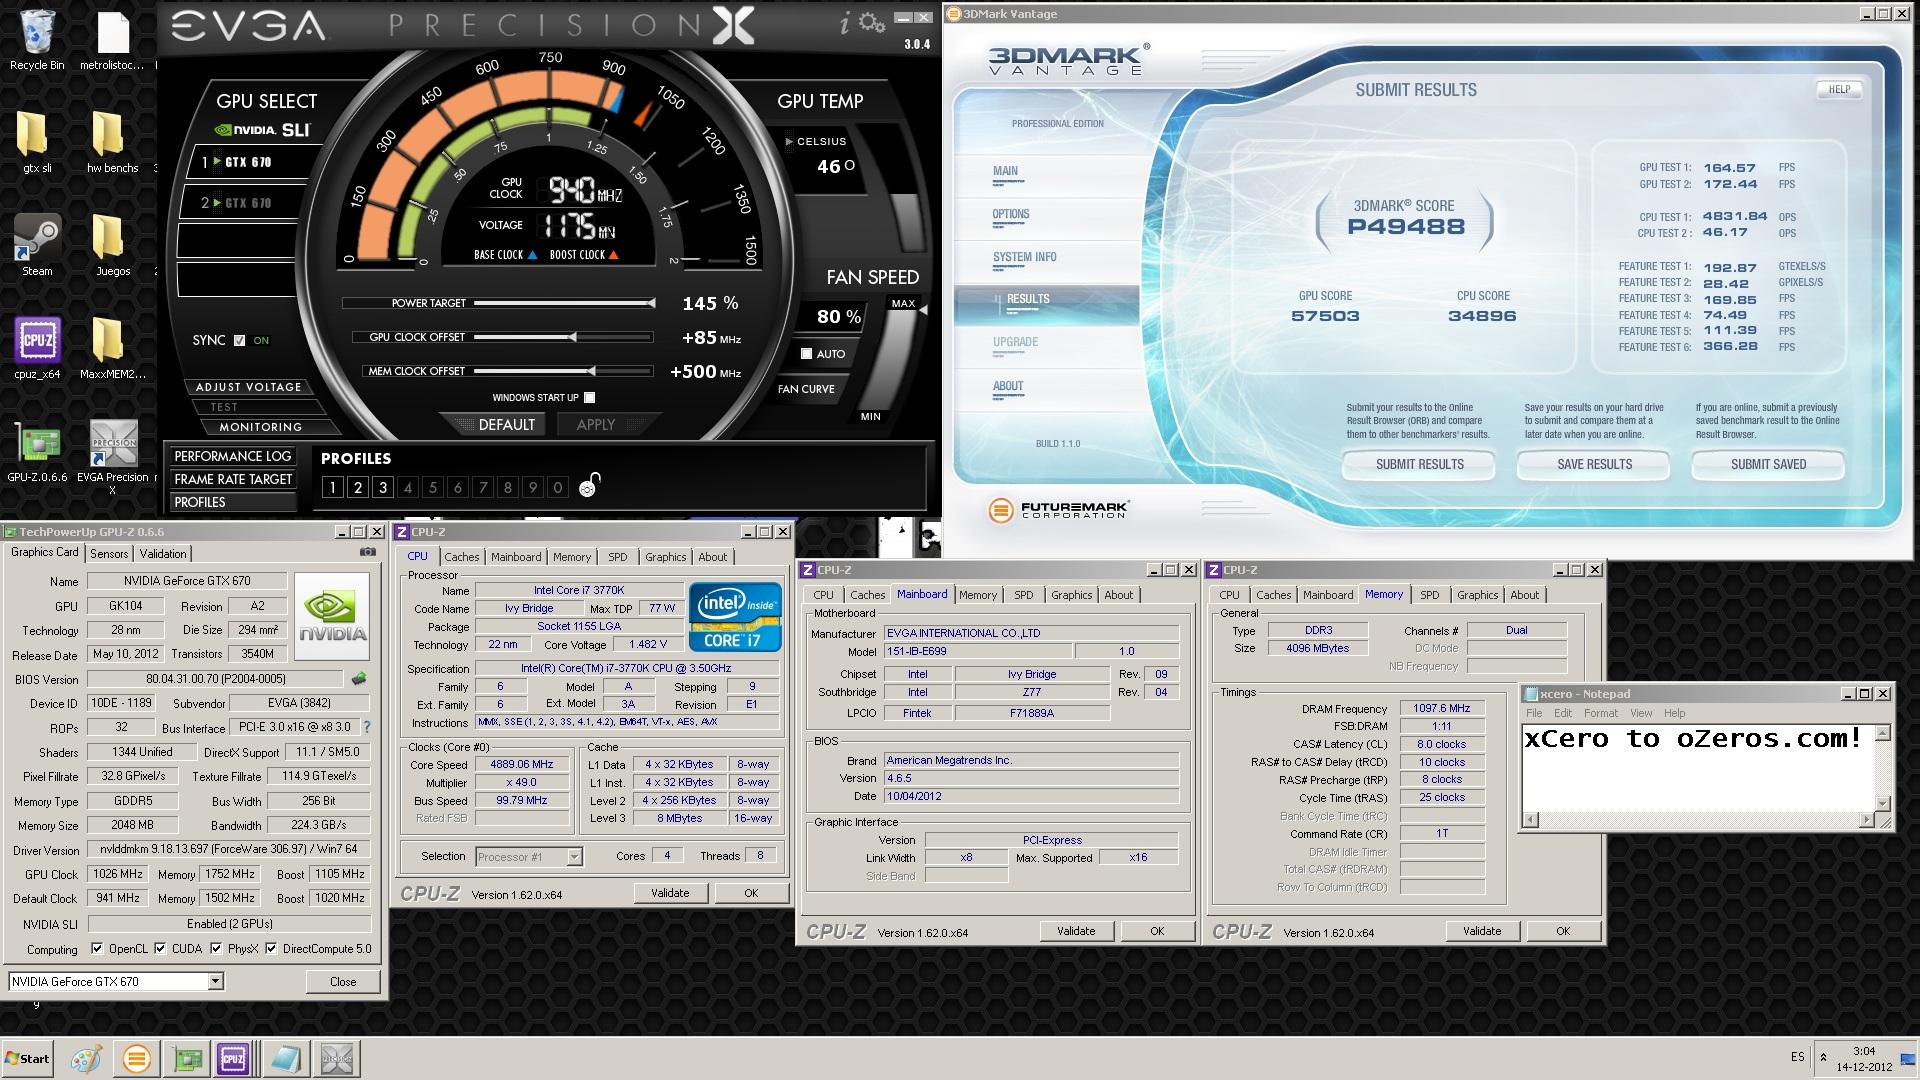
Task: Switch to Caches tab in CPU-Z CPU window
Action: (x=461, y=557)
